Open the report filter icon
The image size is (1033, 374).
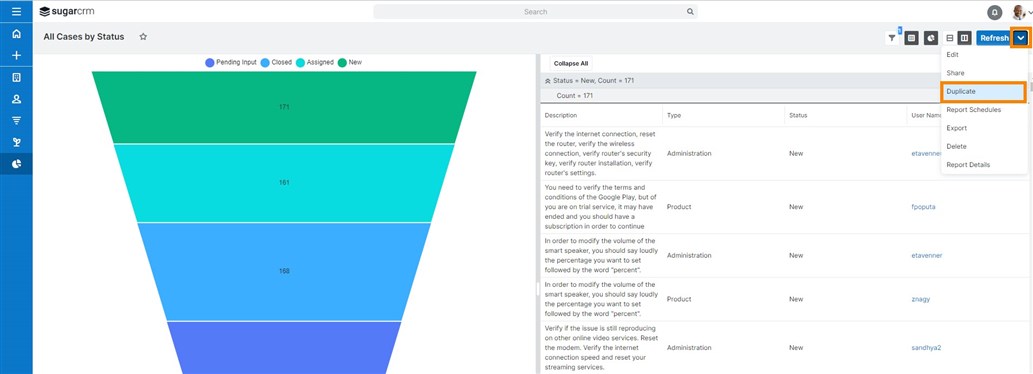click(892, 38)
